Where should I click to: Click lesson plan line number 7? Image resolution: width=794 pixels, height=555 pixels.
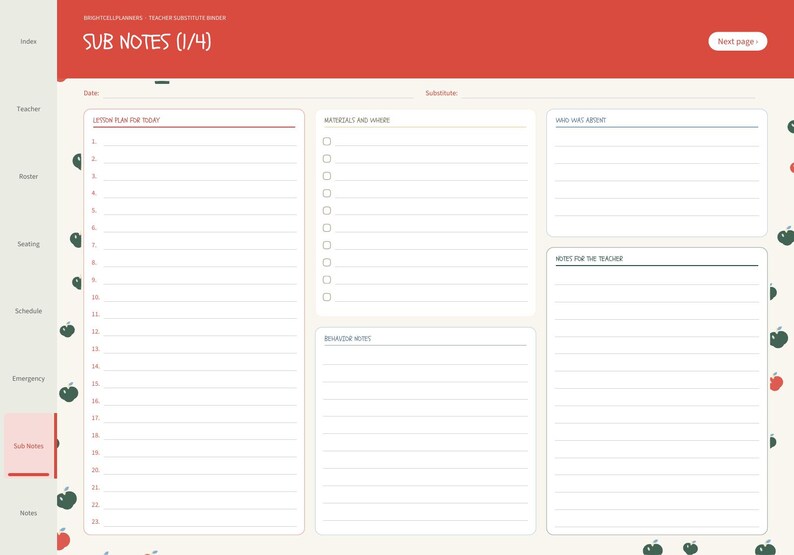coord(200,245)
